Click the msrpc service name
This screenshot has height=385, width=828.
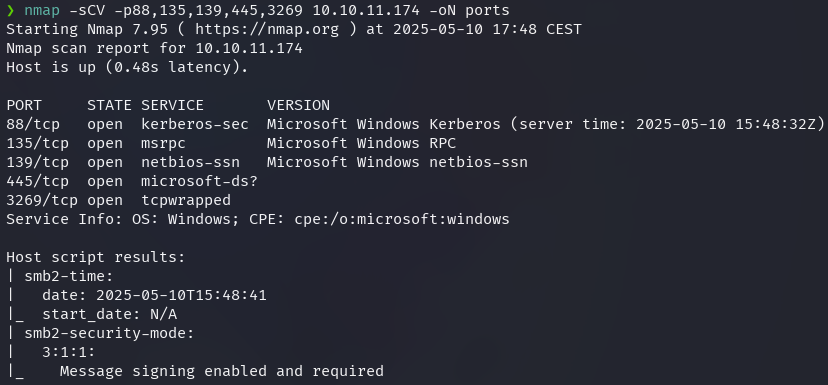click(x=163, y=144)
